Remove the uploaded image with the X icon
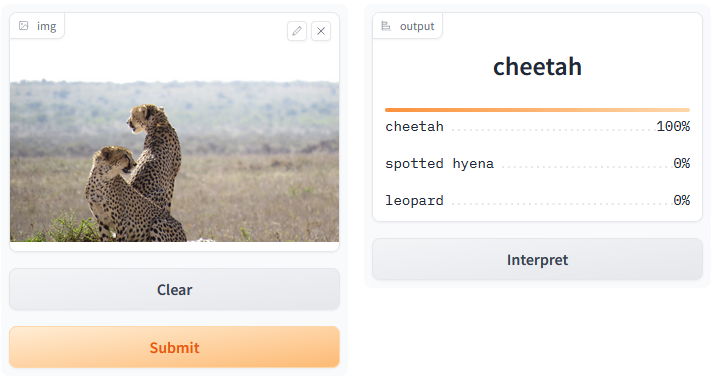The width and height of the screenshot is (713, 377). [321, 31]
